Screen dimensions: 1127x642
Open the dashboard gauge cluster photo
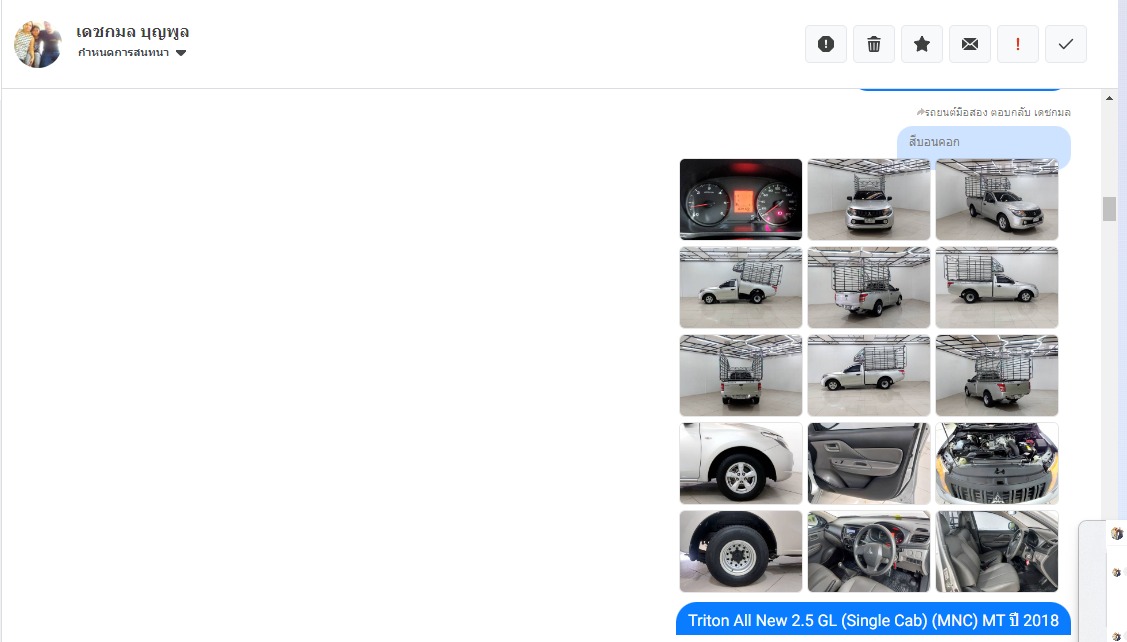(x=741, y=199)
